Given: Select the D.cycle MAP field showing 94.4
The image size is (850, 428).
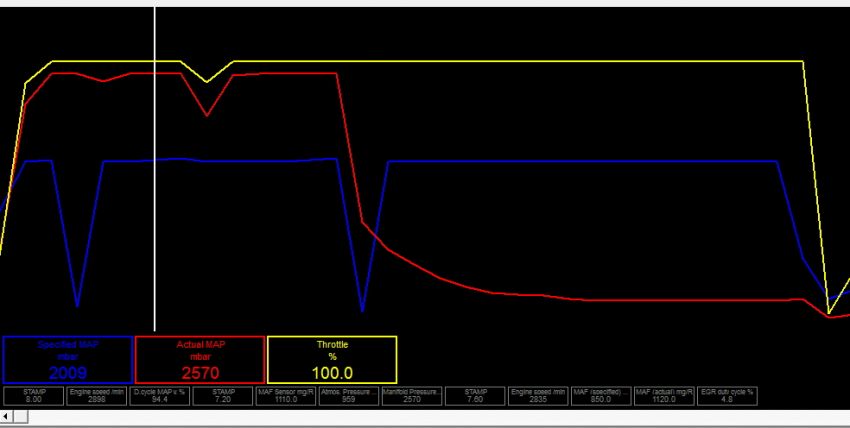Looking at the screenshot, I should point(160,395).
